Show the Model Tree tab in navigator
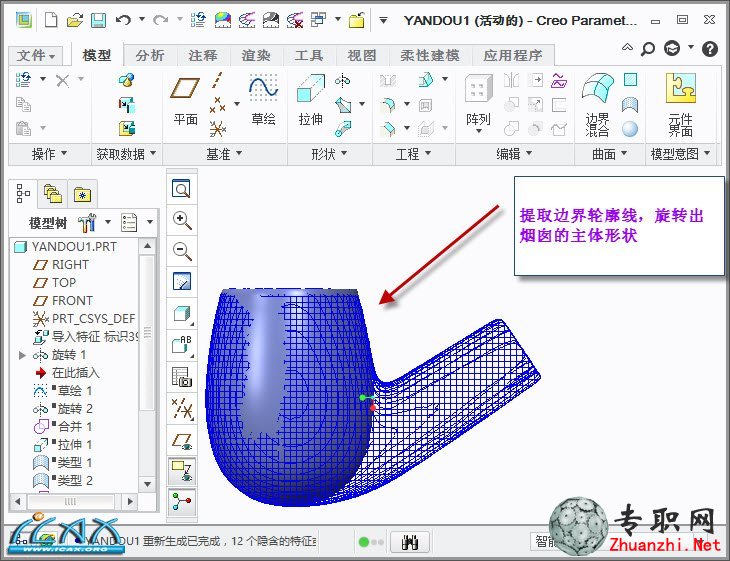Image resolution: width=730 pixels, height=561 pixels. click(x=23, y=193)
